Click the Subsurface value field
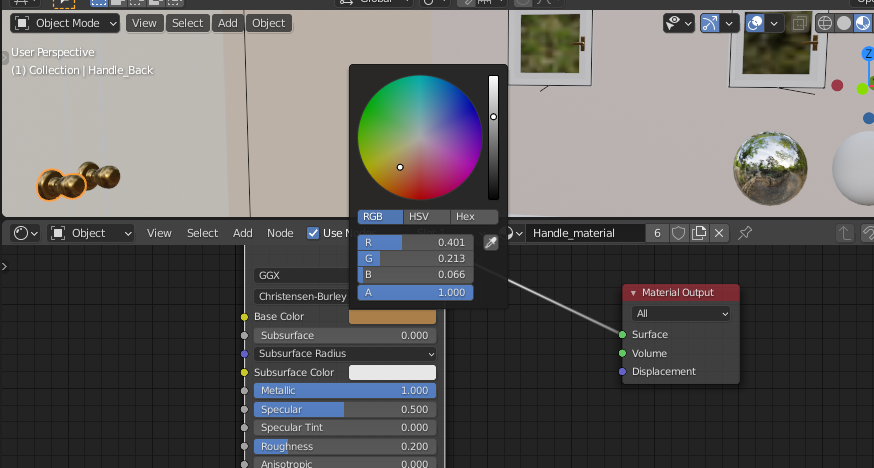 point(345,335)
